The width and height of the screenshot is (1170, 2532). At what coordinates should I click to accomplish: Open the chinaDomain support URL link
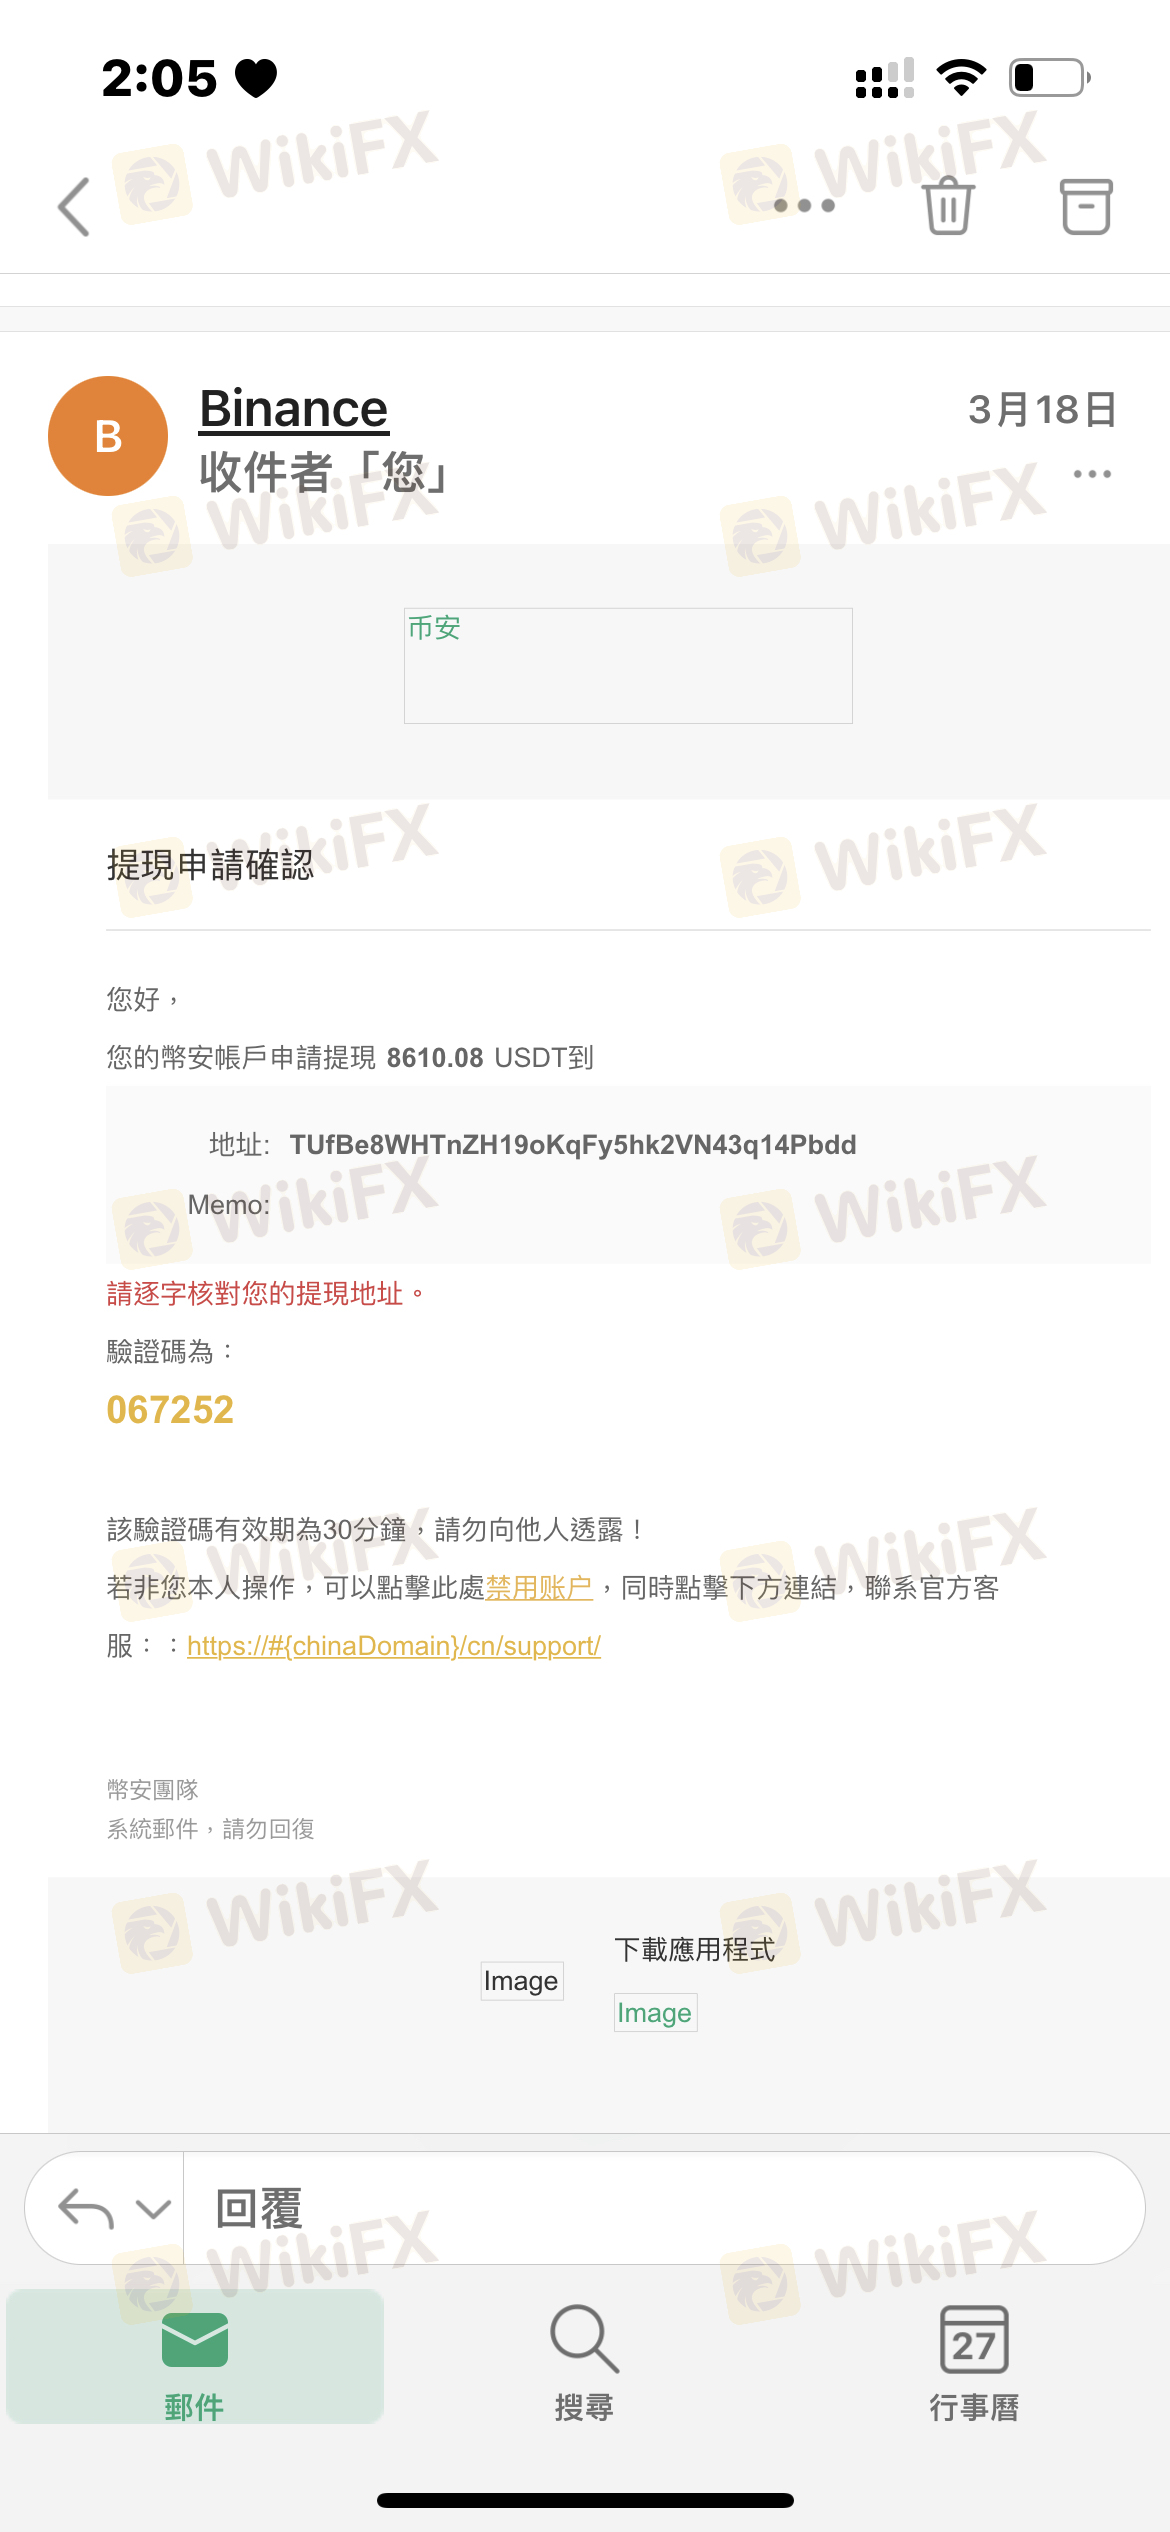(394, 1646)
